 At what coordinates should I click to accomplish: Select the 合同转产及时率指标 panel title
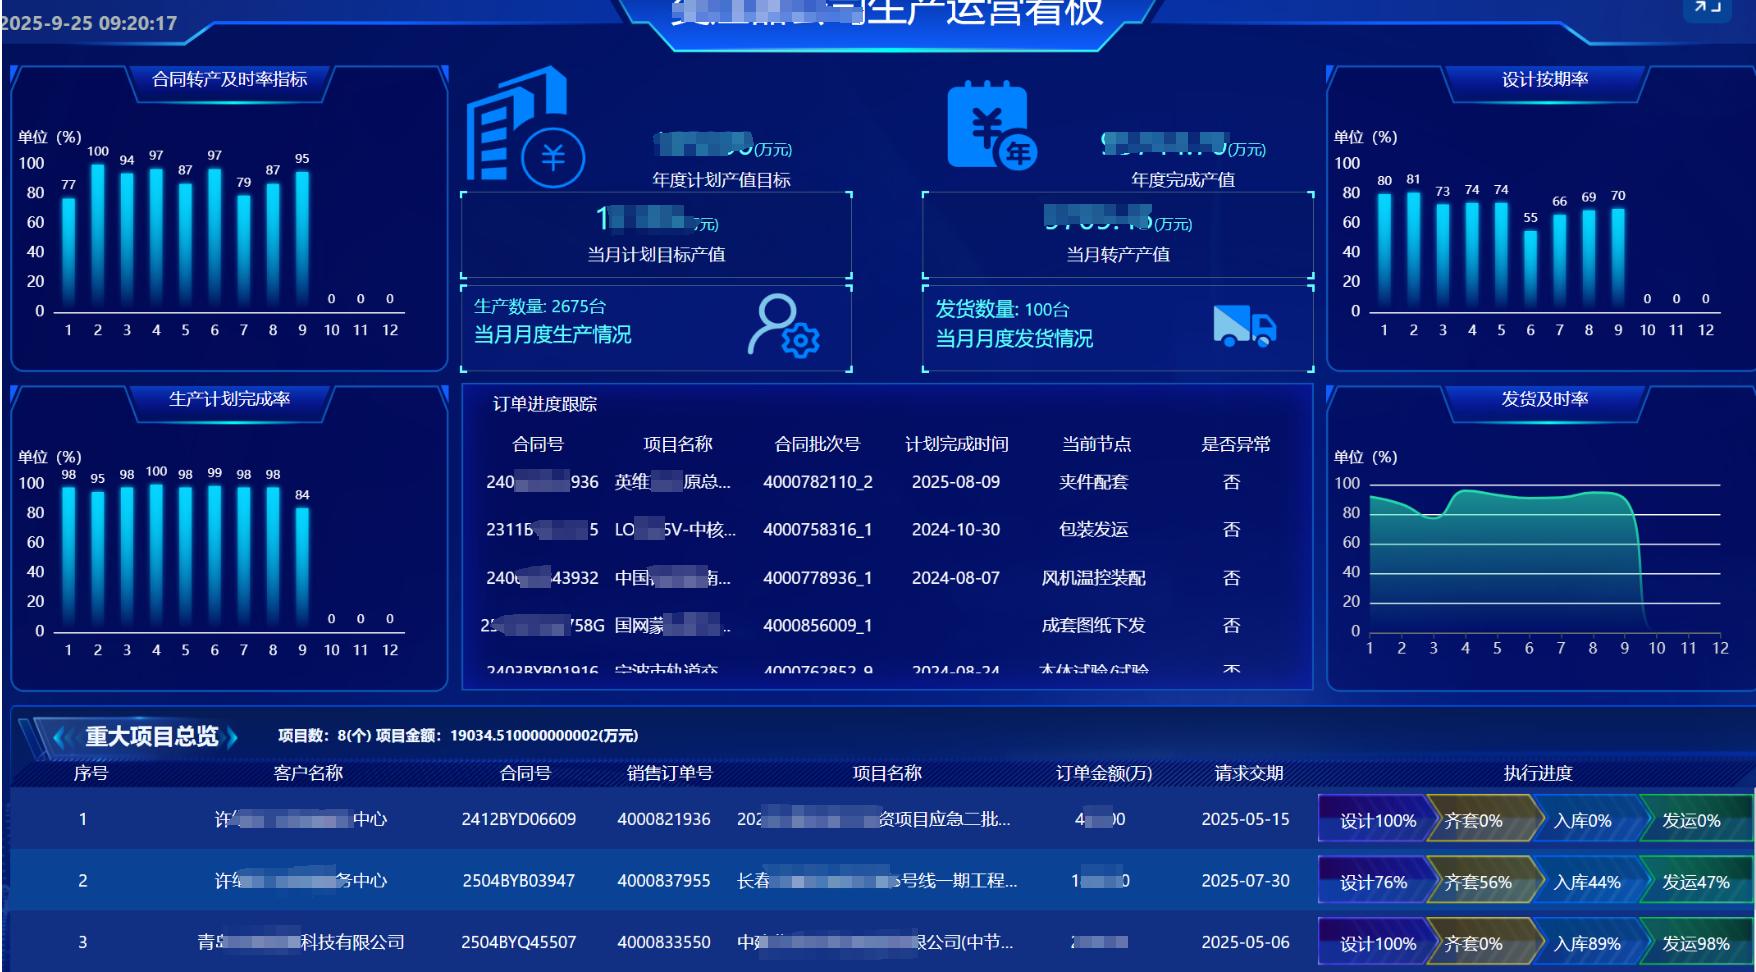pyautogui.click(x=229, y=79)
